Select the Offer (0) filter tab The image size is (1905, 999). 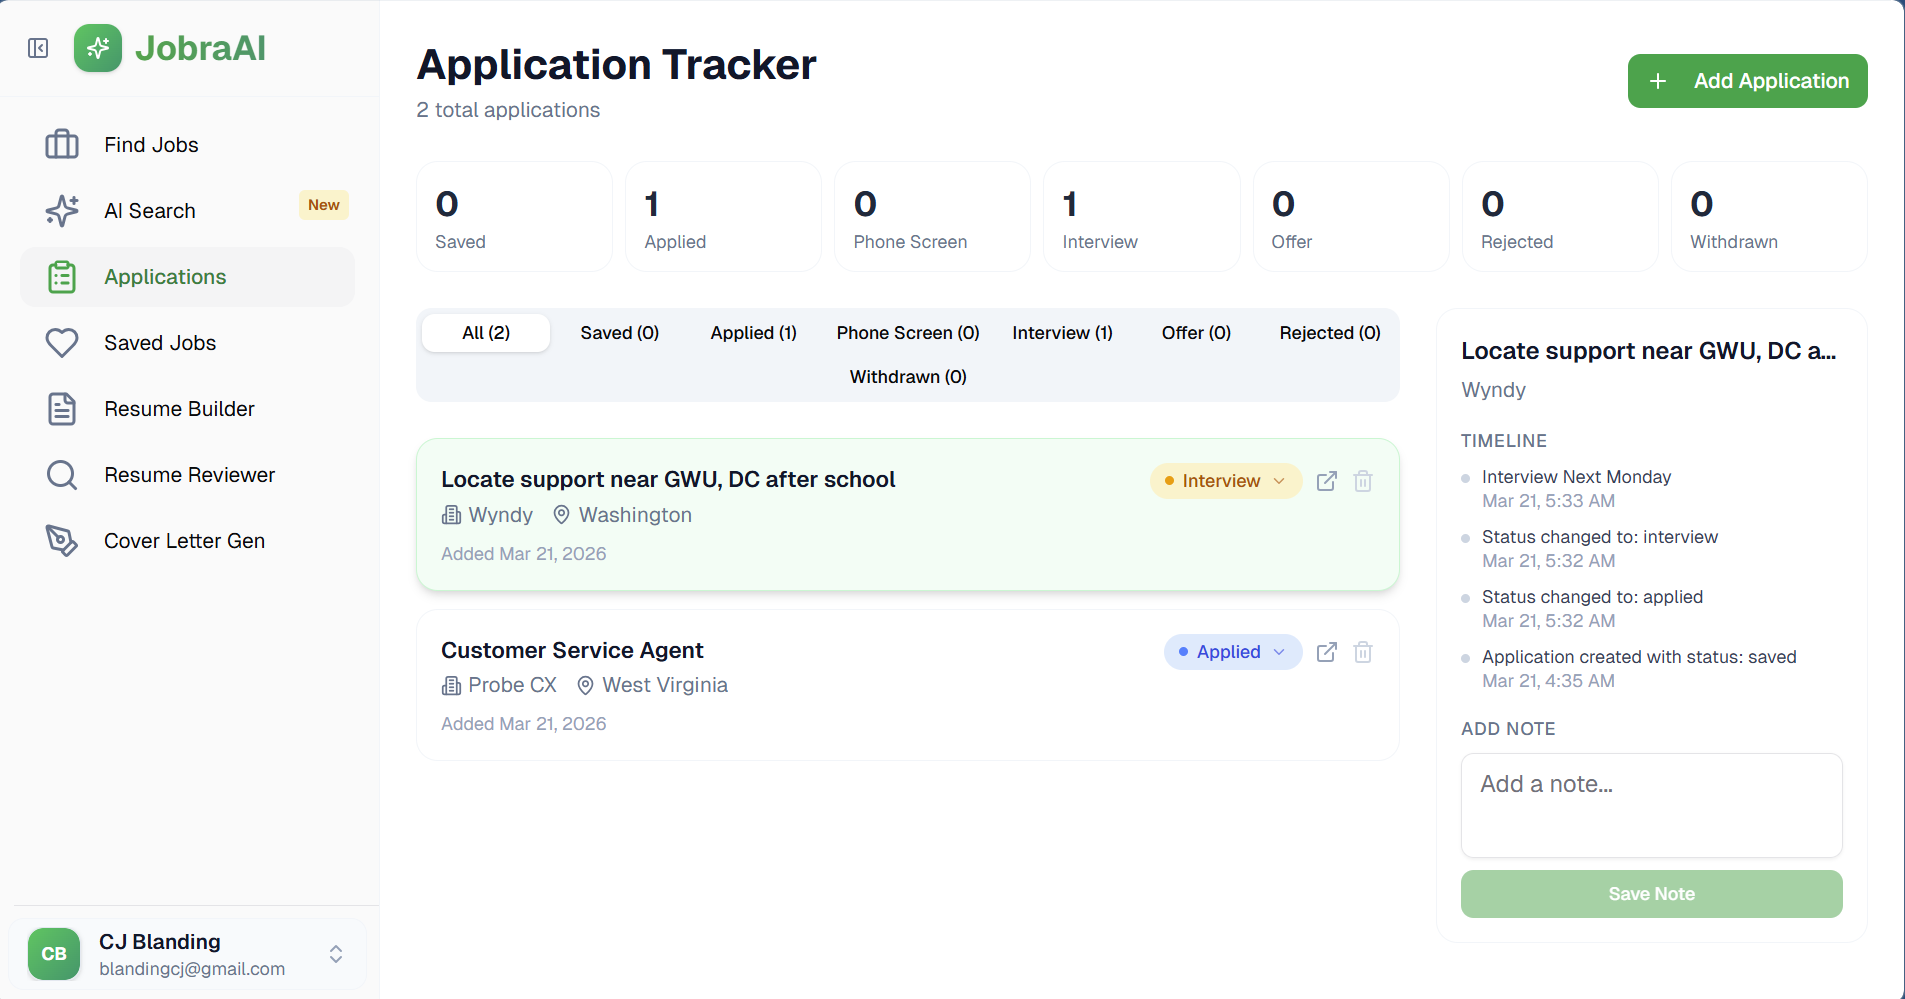pos(1196,333)
